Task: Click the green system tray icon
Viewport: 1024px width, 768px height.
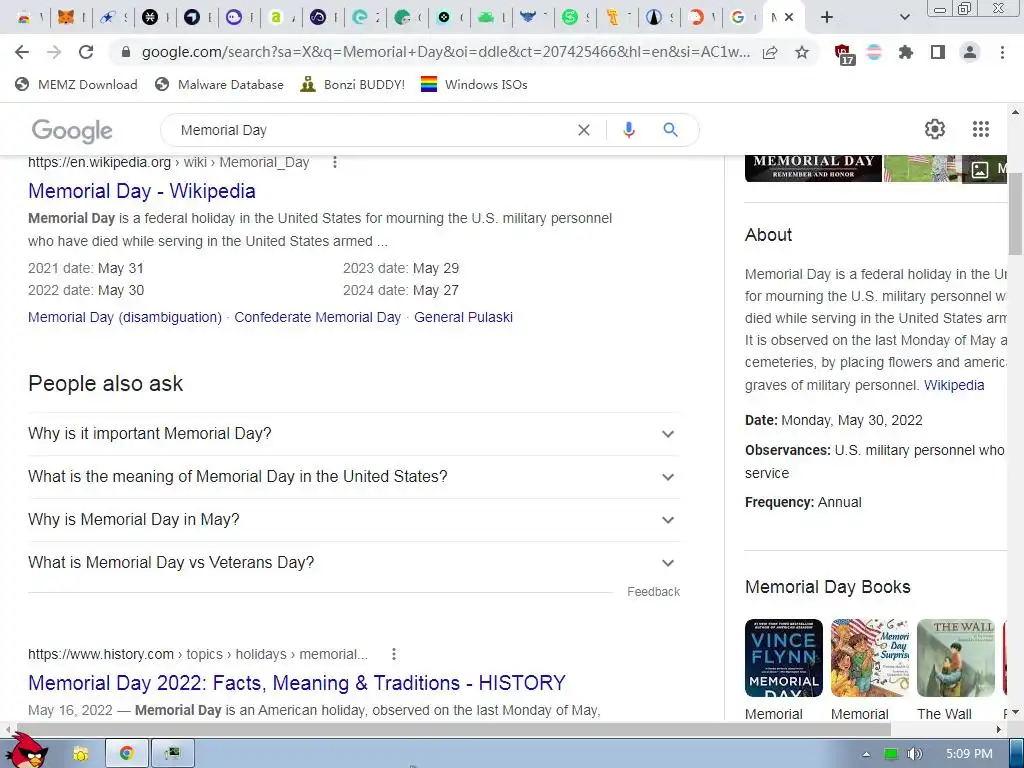Action: pos(891,754)
